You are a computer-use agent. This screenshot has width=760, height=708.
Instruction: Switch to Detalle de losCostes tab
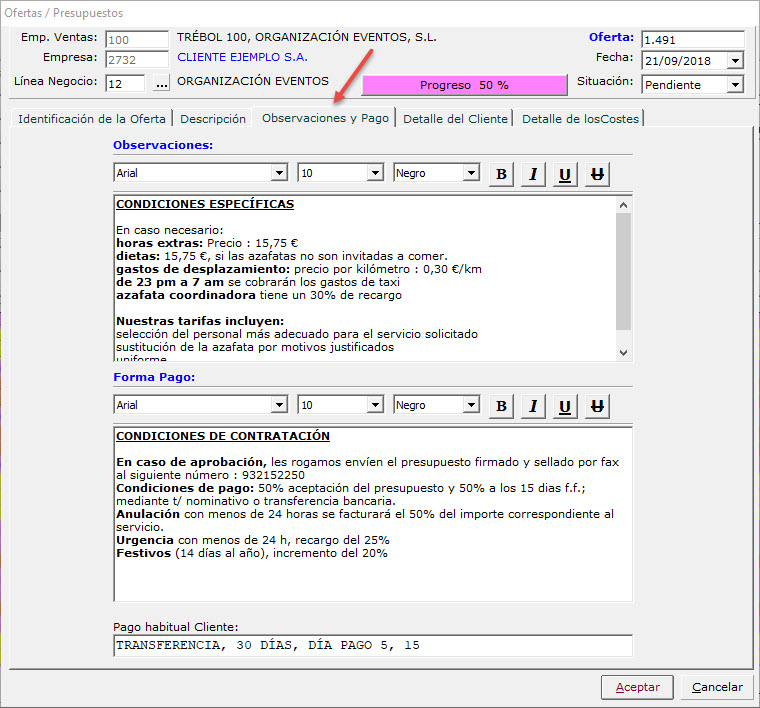[x=580, y=119]
